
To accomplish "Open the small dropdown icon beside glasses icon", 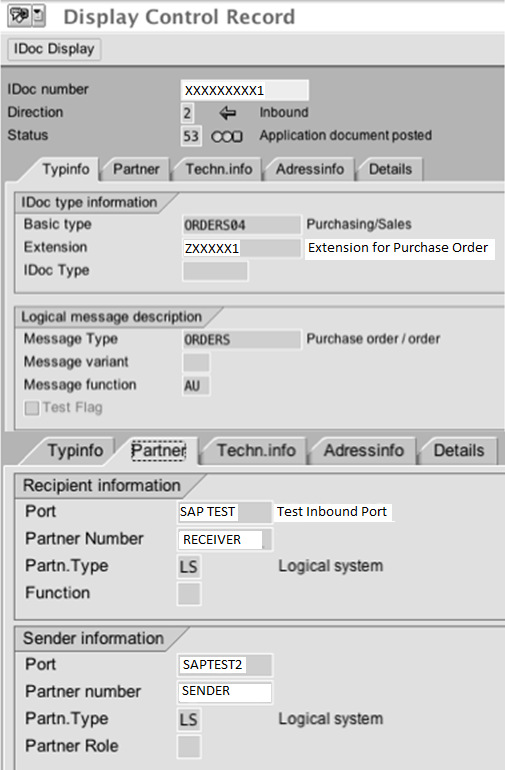I will [38, 16].
